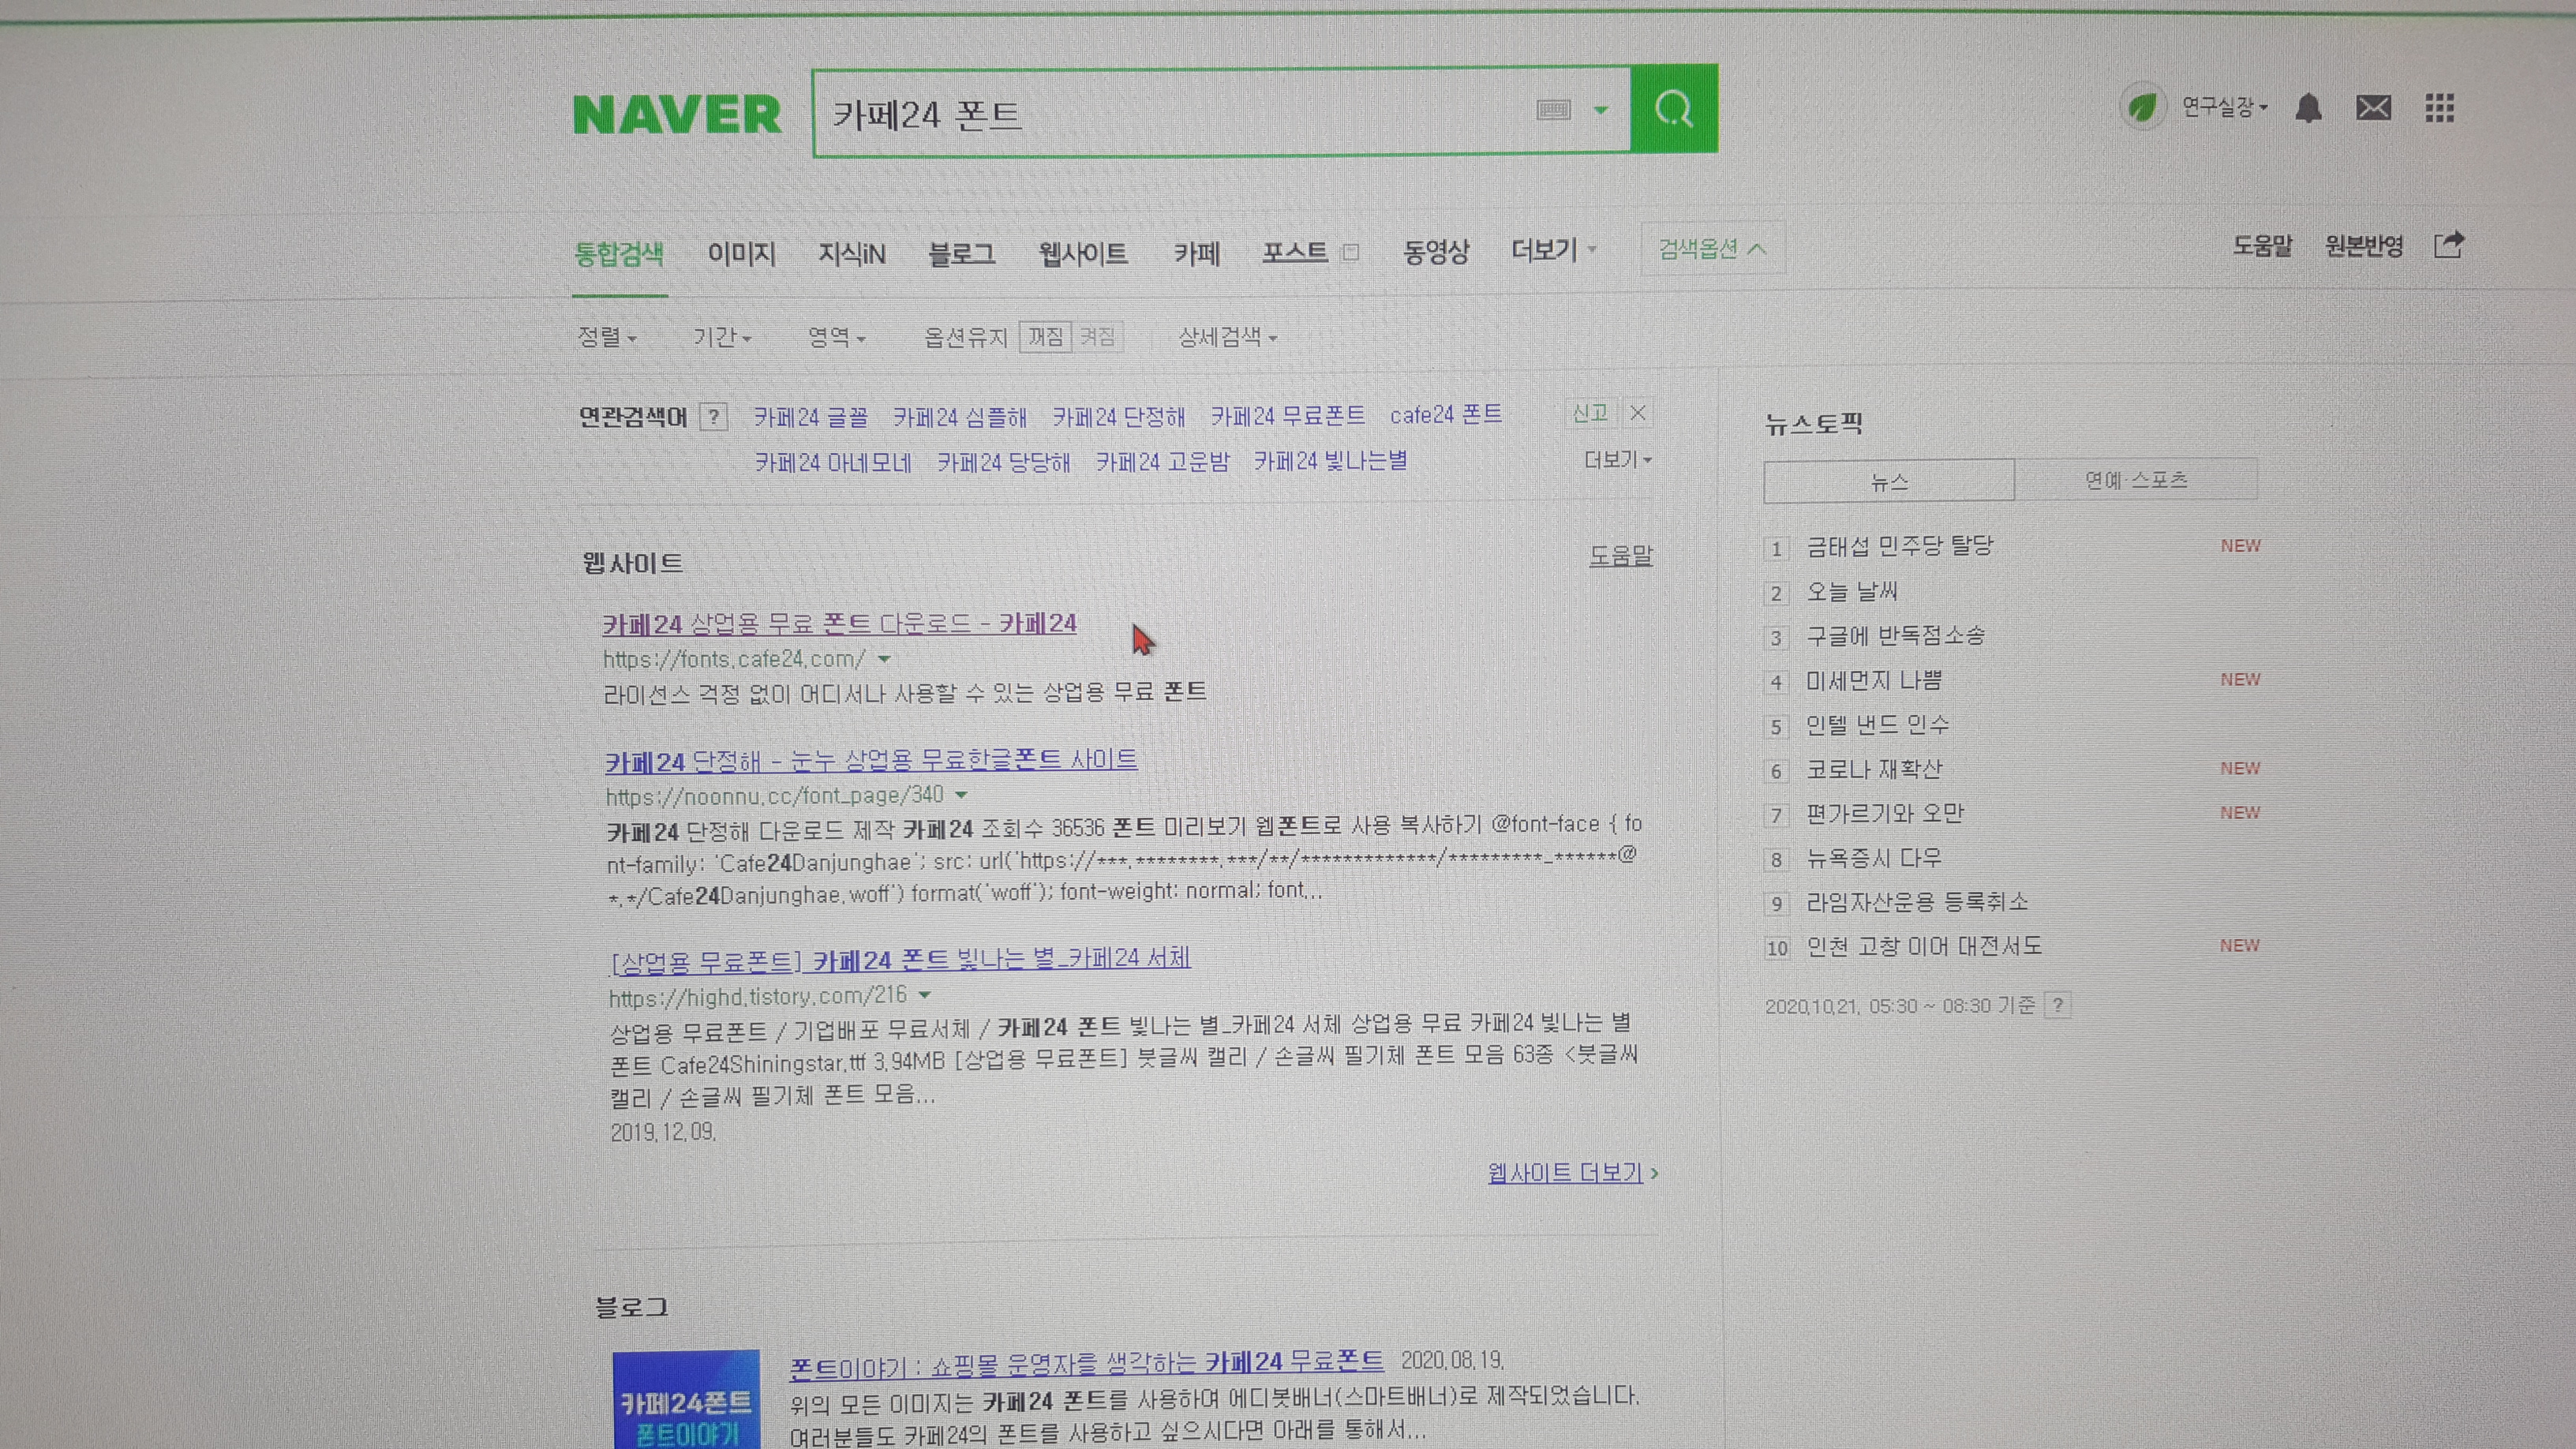Image resolution: width=2576 pixels, height=1449 pixels.
Task: Switch to the 이미지 search tab
Action: click(x=741, y=253)
